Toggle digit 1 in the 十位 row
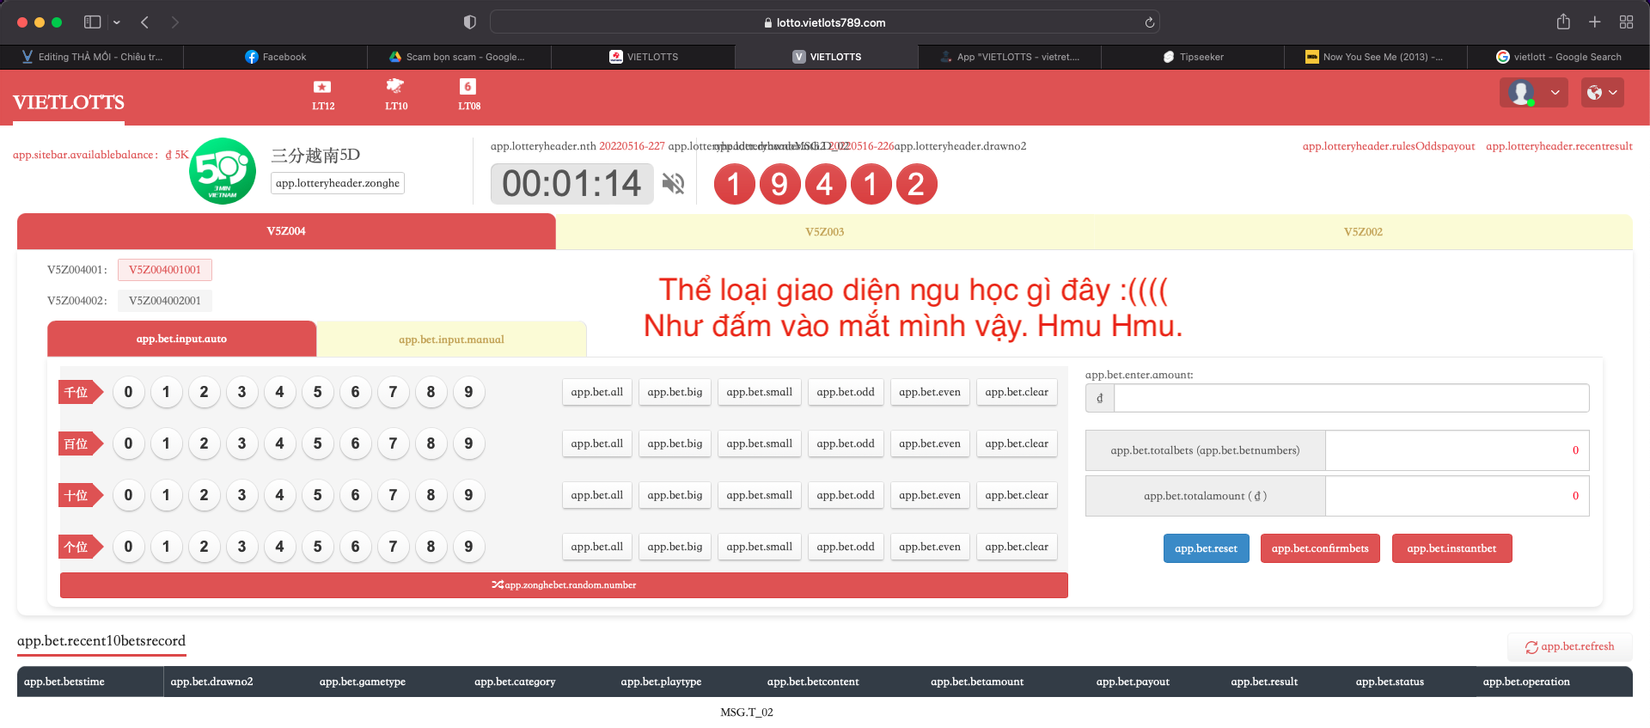1650x728 pixels. [166, 495]
